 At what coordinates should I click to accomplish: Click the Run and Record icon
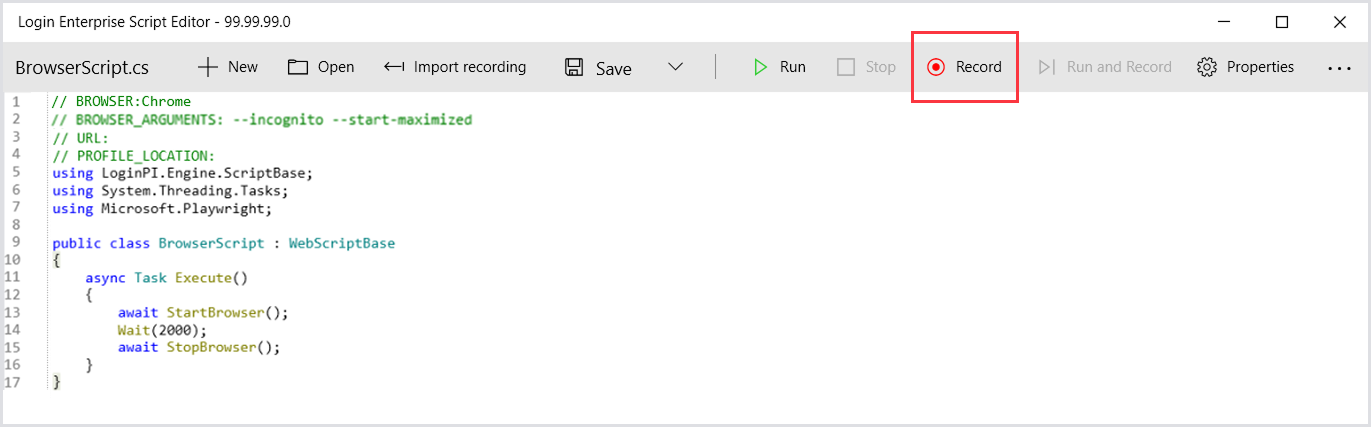pos(1046,67)
